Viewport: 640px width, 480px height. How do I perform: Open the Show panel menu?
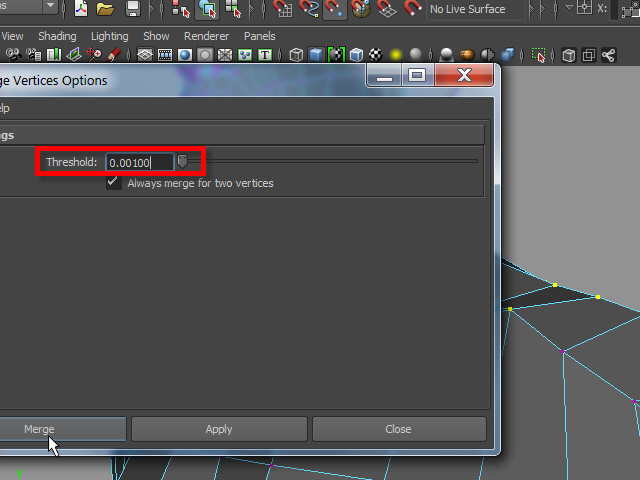(x=156, y=36)
